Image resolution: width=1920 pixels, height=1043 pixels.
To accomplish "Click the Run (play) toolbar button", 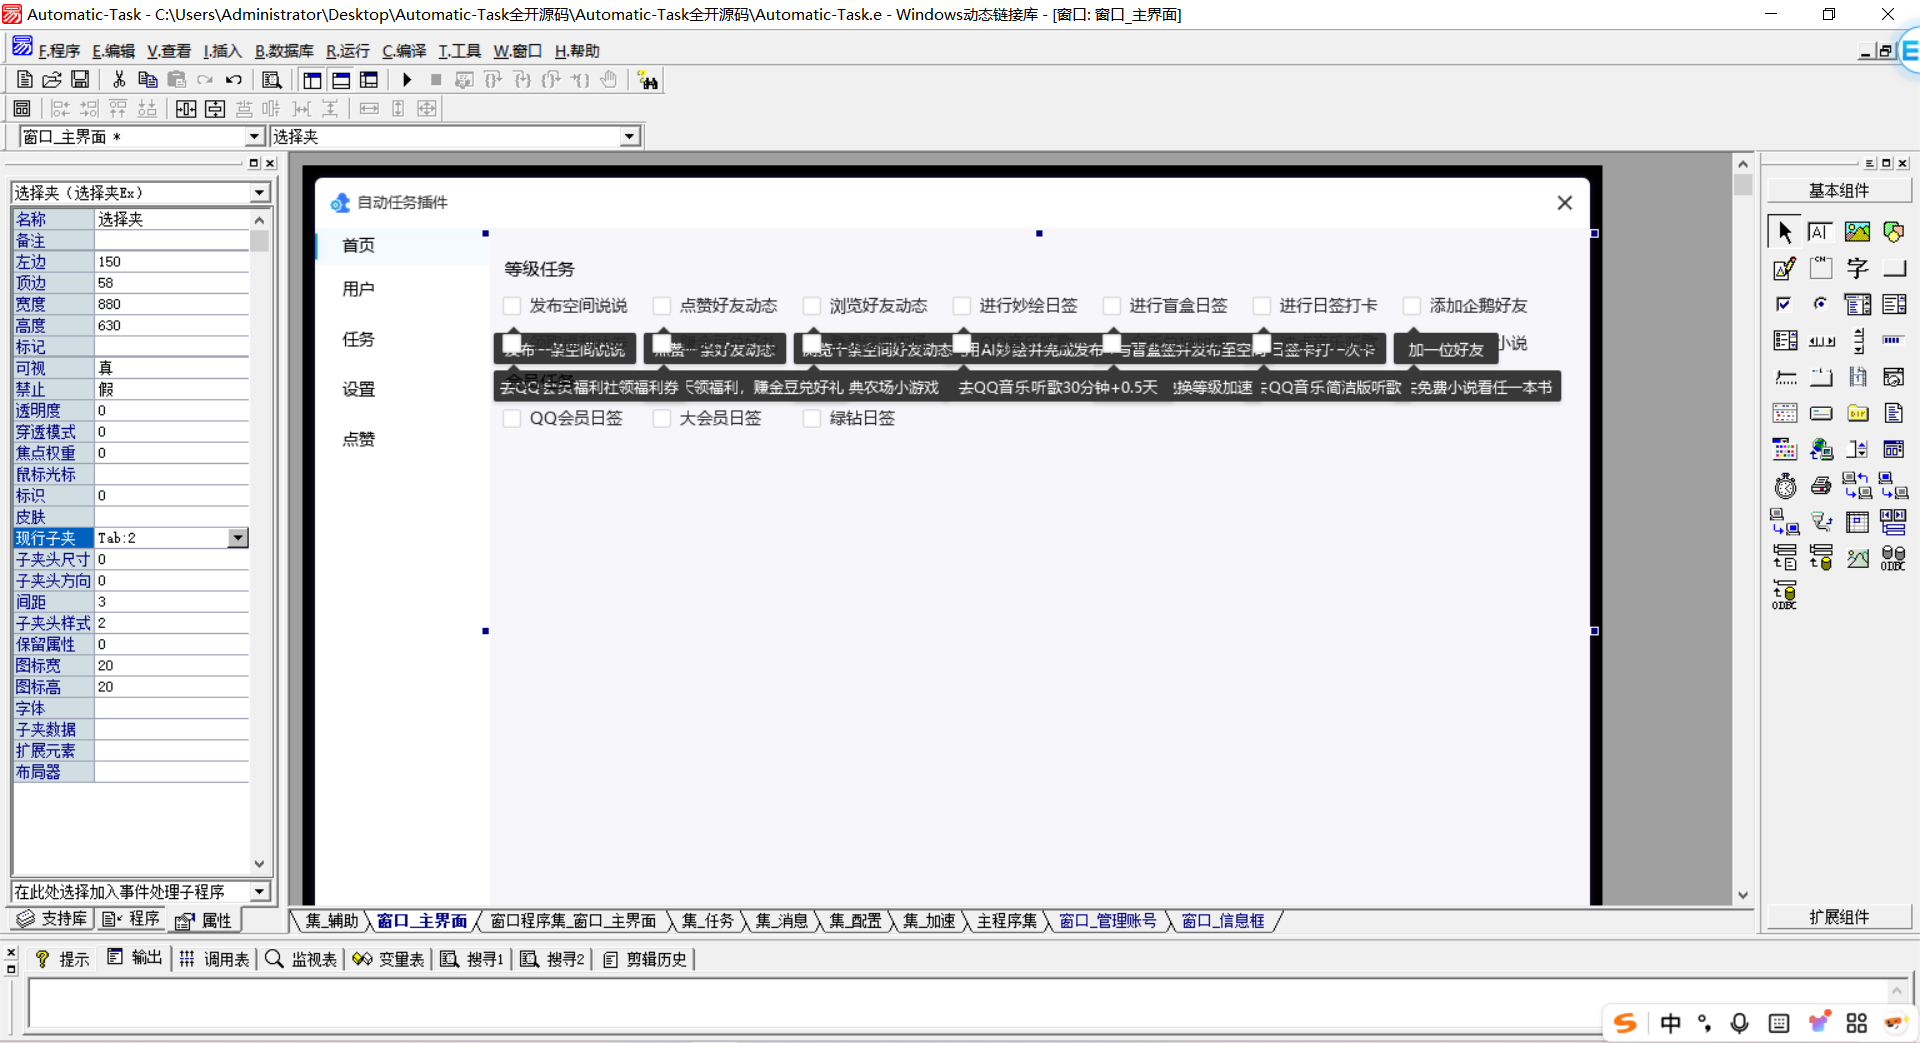I will 407,80.
